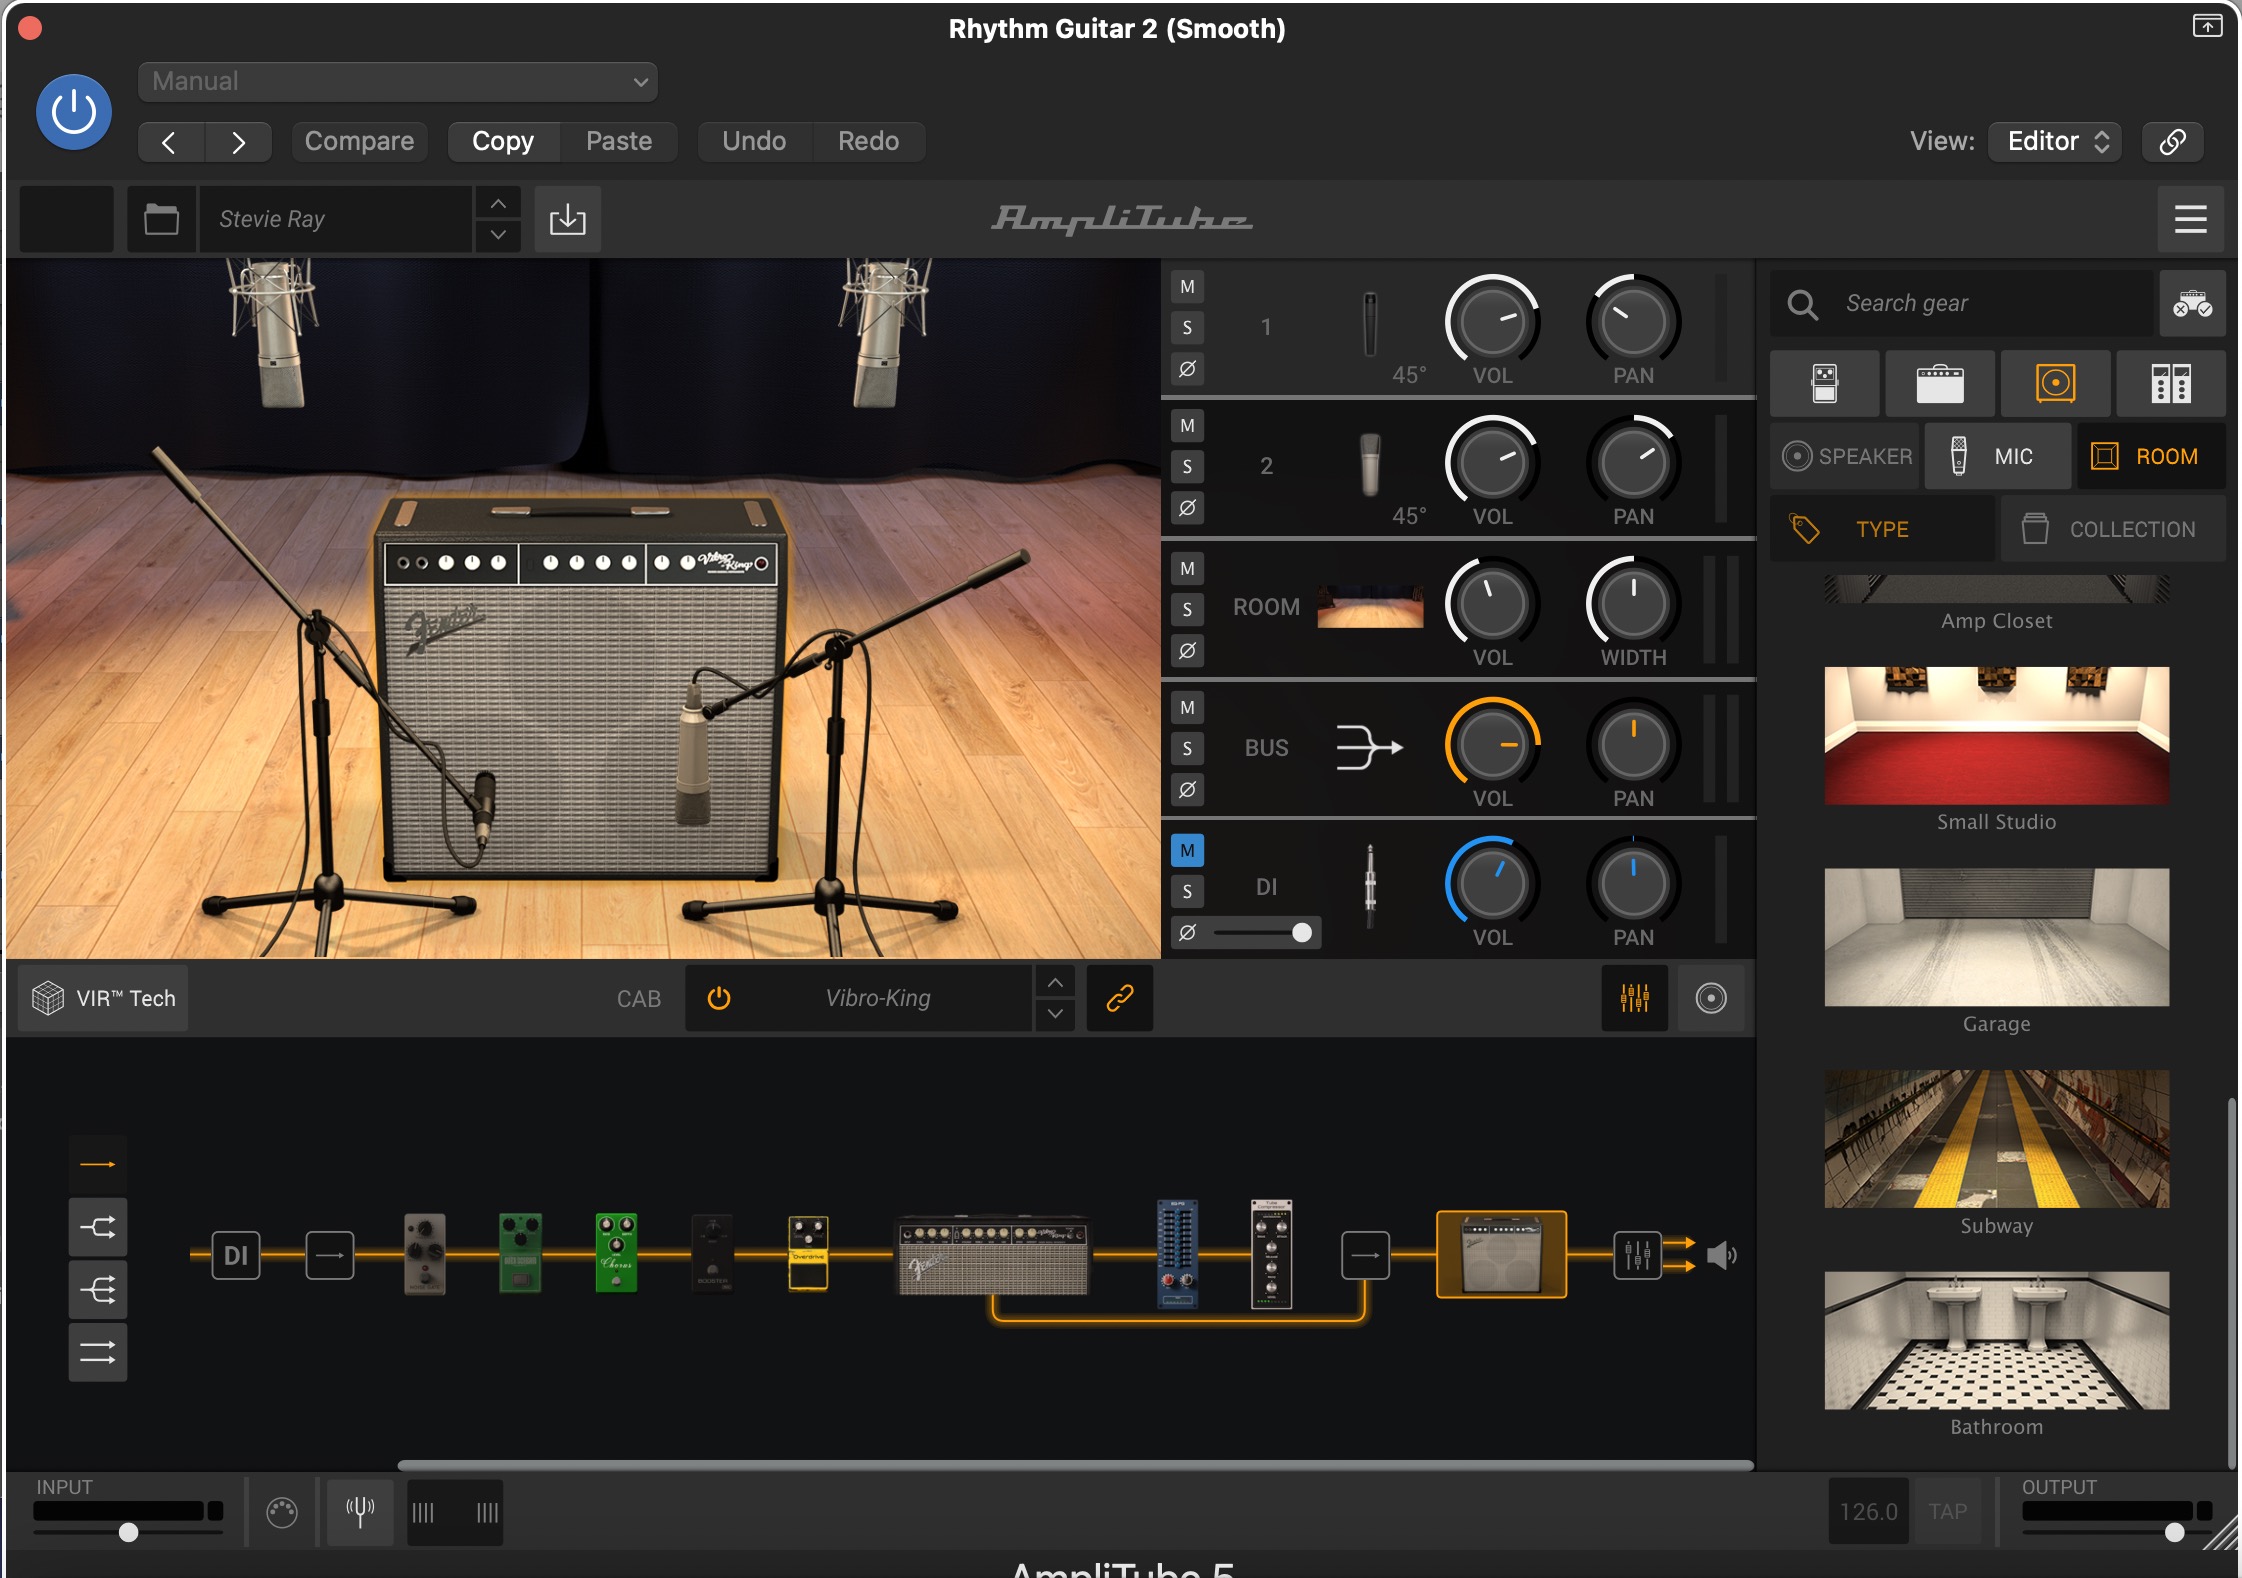The width and height of the screenshot is (2242, 1578).
Task: Select next cabinet with down chevron
Action: pyautogui.click(x=1055, y=1014)
